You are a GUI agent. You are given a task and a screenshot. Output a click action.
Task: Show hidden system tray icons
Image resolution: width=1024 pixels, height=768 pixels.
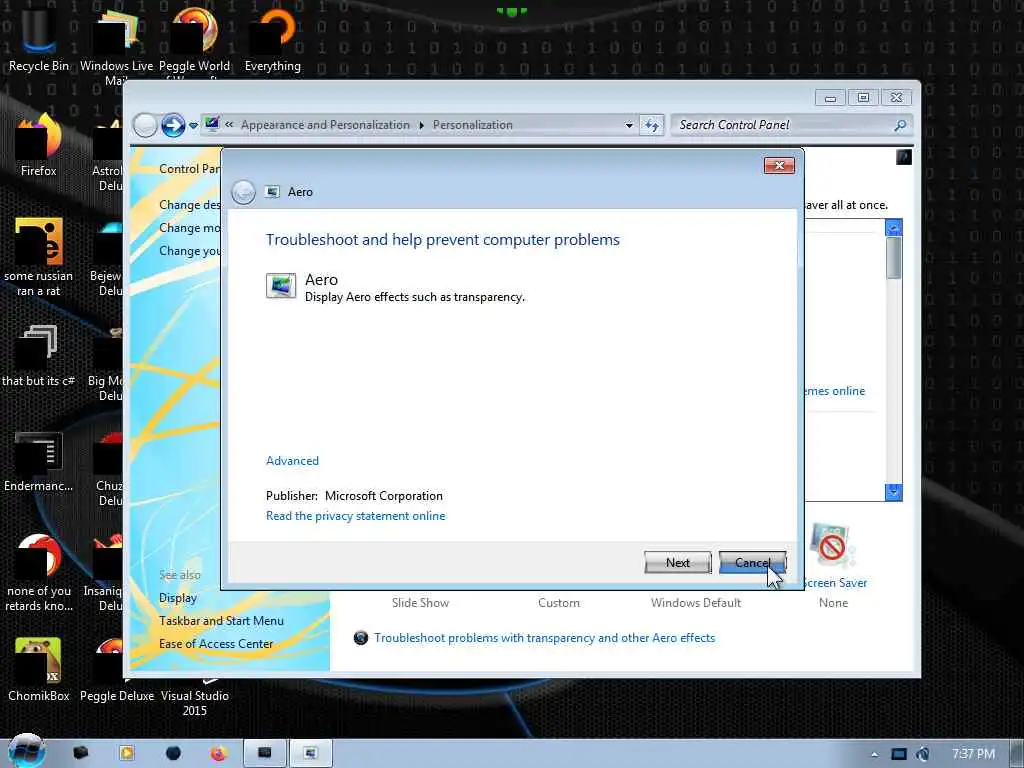tap(874, 754)
